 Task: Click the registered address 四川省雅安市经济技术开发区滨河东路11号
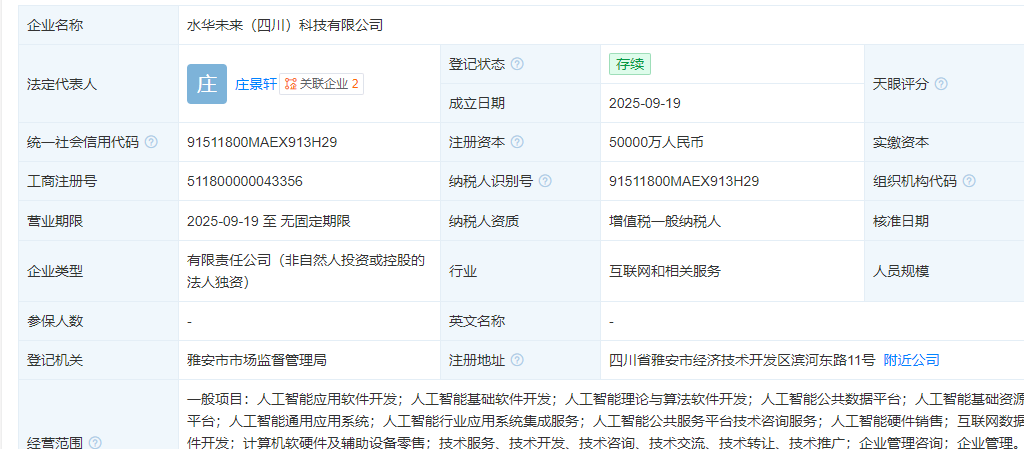[742, 360]
